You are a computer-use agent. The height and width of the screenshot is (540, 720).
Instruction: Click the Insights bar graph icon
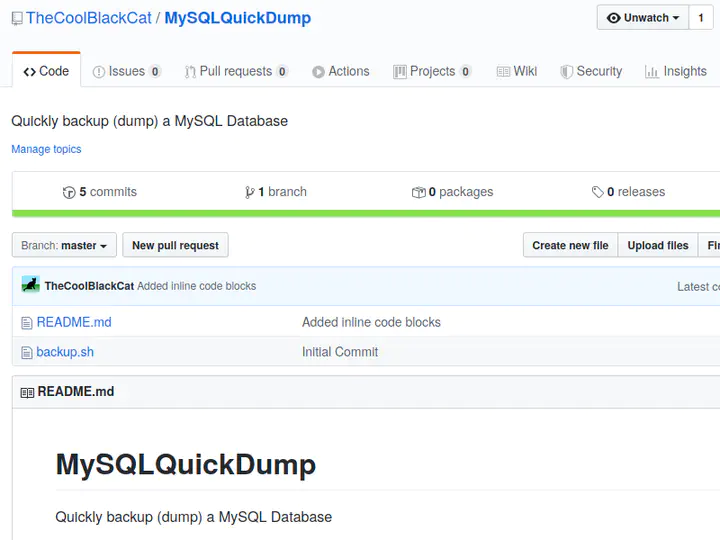point(652,72)
